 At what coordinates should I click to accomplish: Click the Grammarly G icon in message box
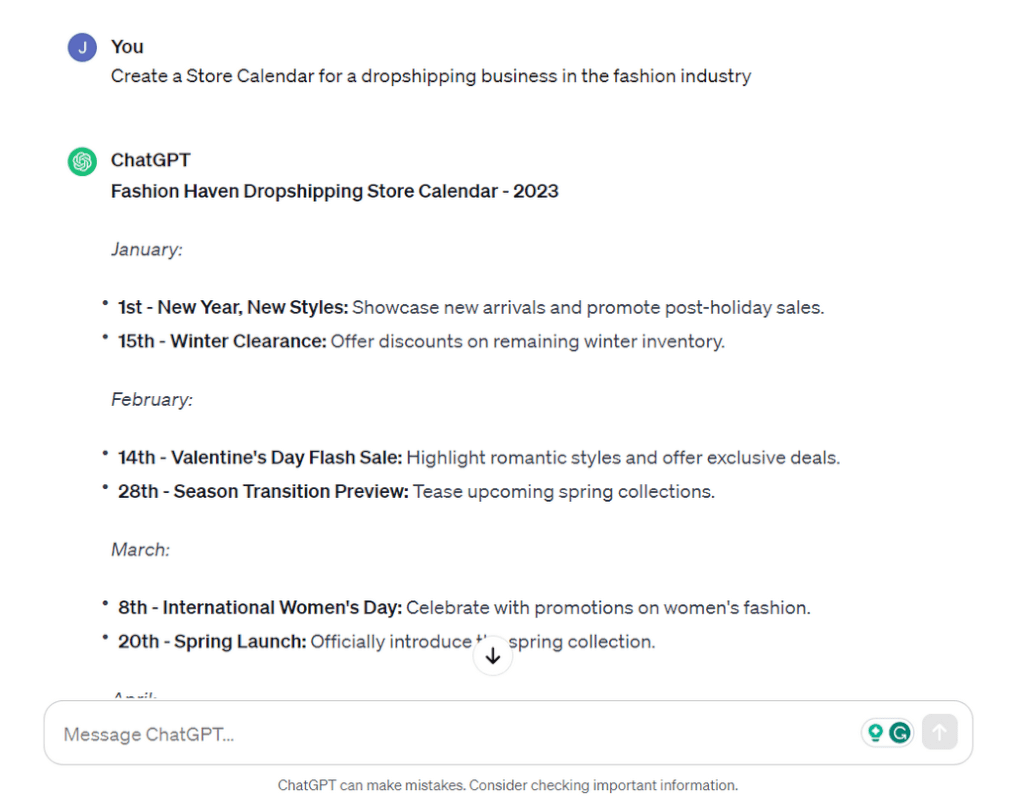[x=900, y=732]
